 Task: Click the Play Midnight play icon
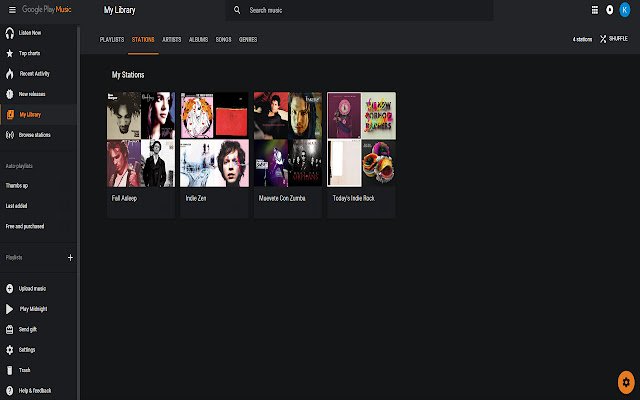pos(9,309)
